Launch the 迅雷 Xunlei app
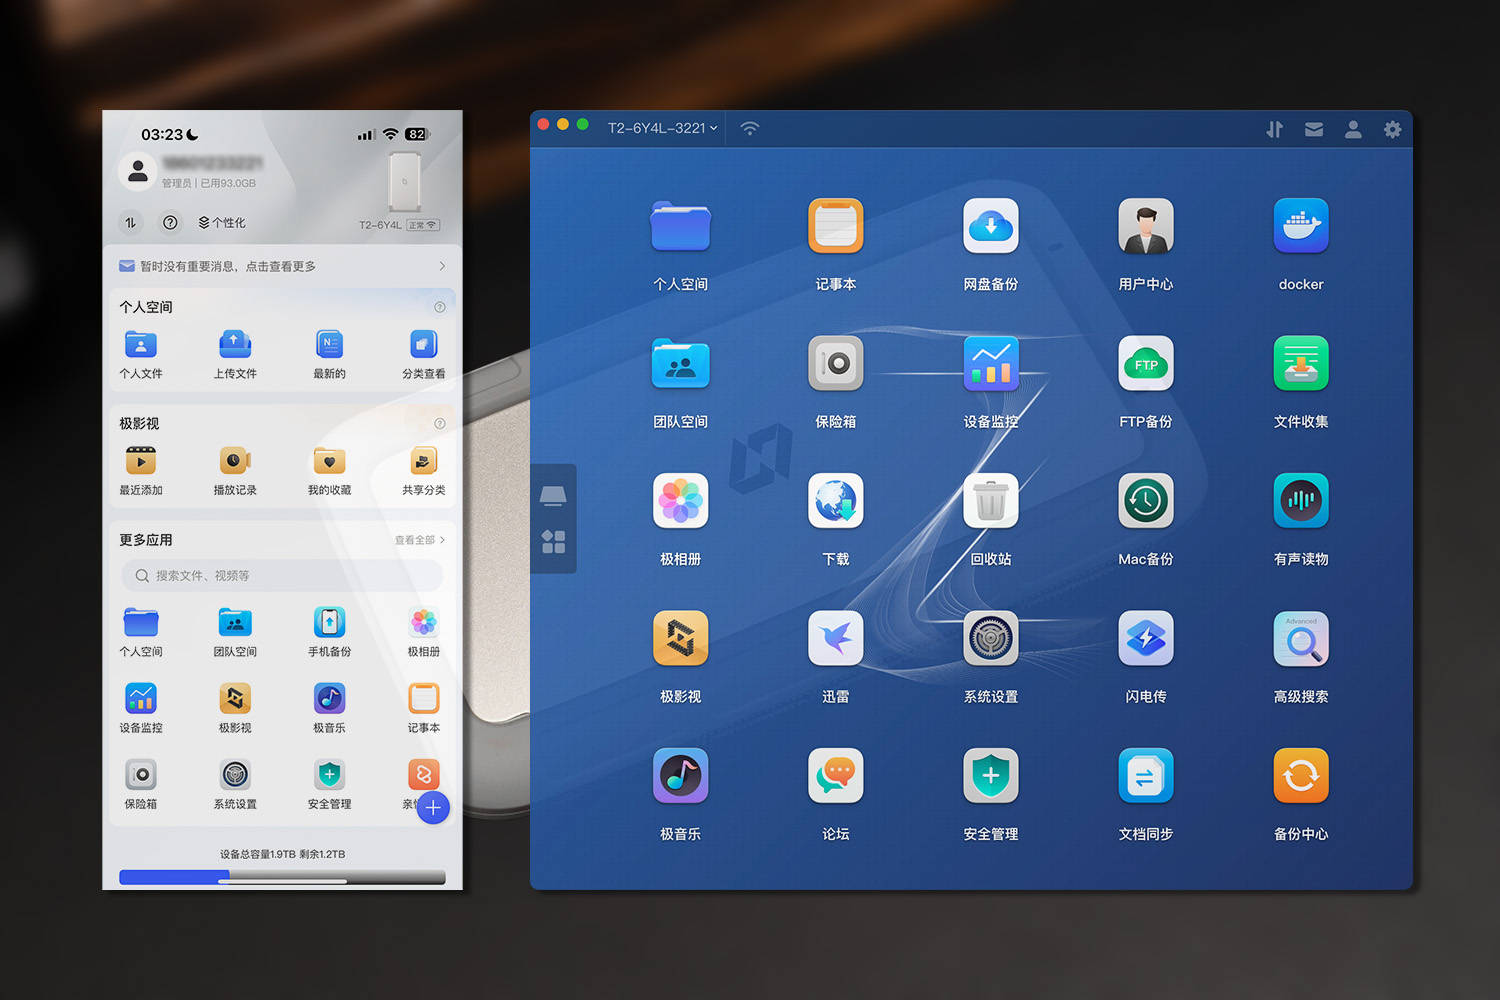Screen dimensions: 1500x1000 coord(835,638)
